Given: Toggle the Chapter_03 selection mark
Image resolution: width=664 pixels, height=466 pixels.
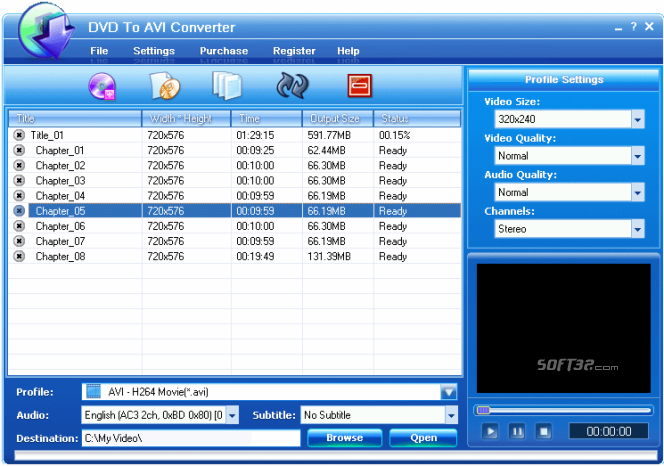Looking at the screenshot, I should click(x=19, y=180).
